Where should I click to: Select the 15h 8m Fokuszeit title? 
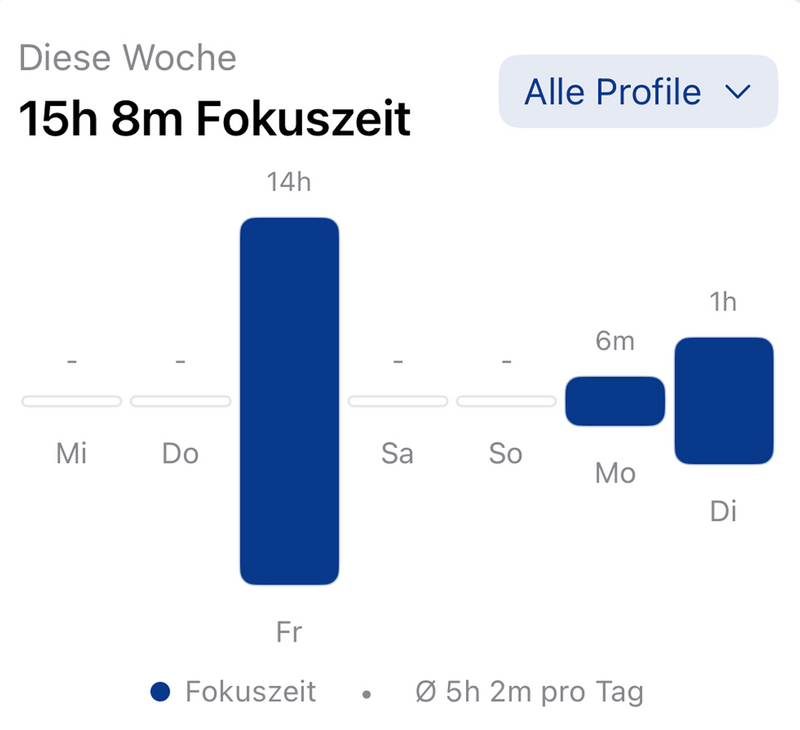tap(214, 117)
